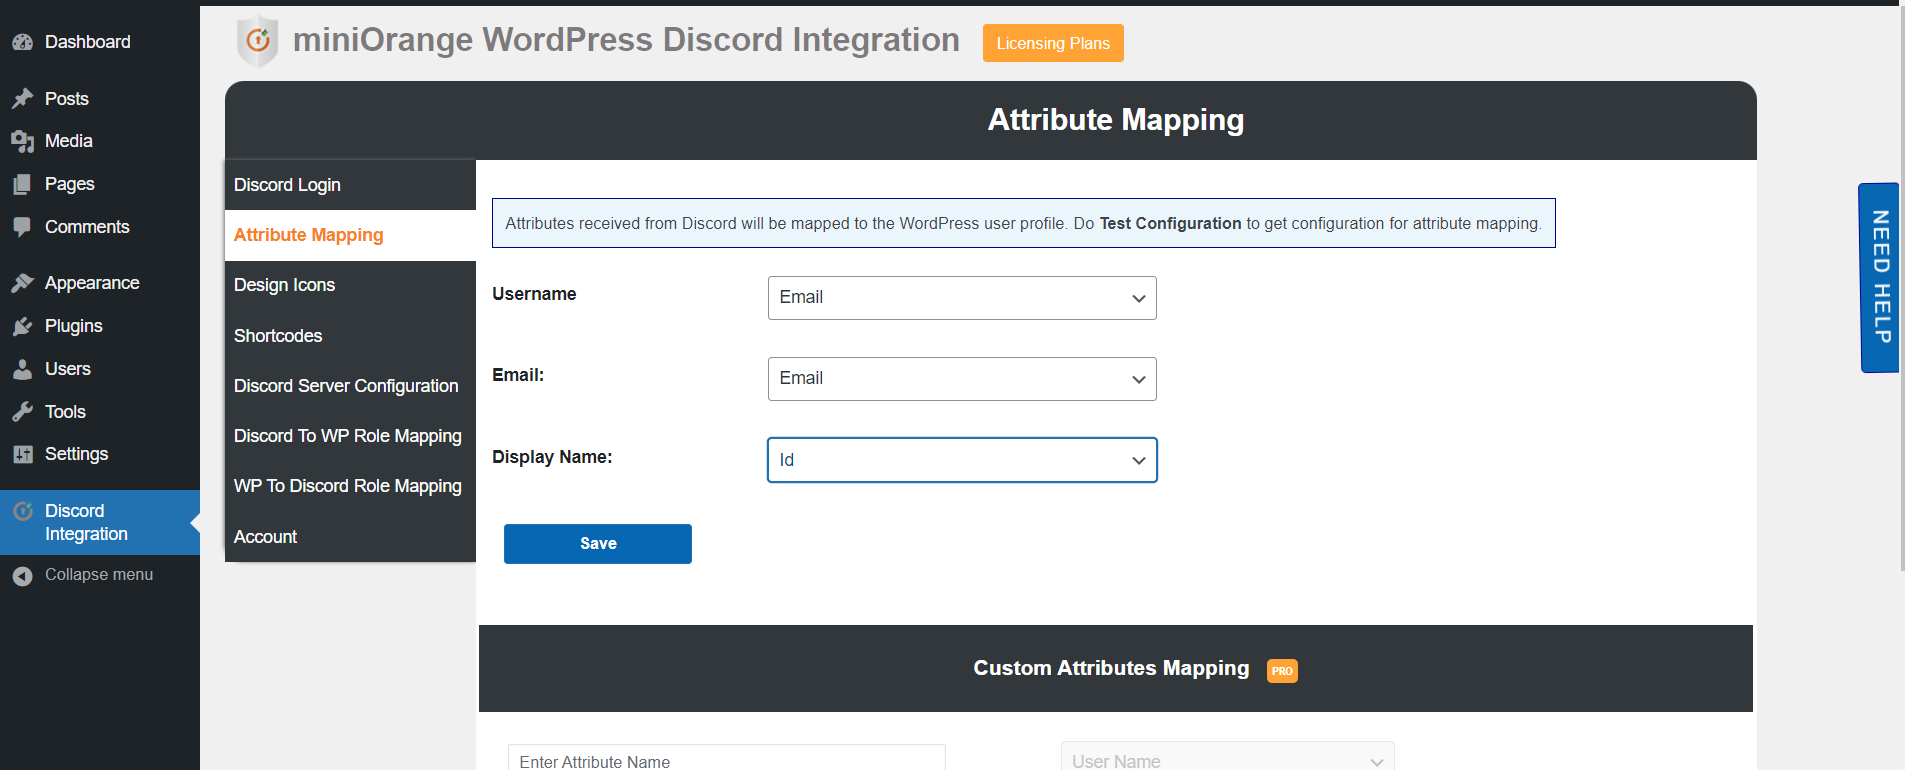1905x770 pixels.
Task: Open Tools in the admin menu
Action: 100,412
